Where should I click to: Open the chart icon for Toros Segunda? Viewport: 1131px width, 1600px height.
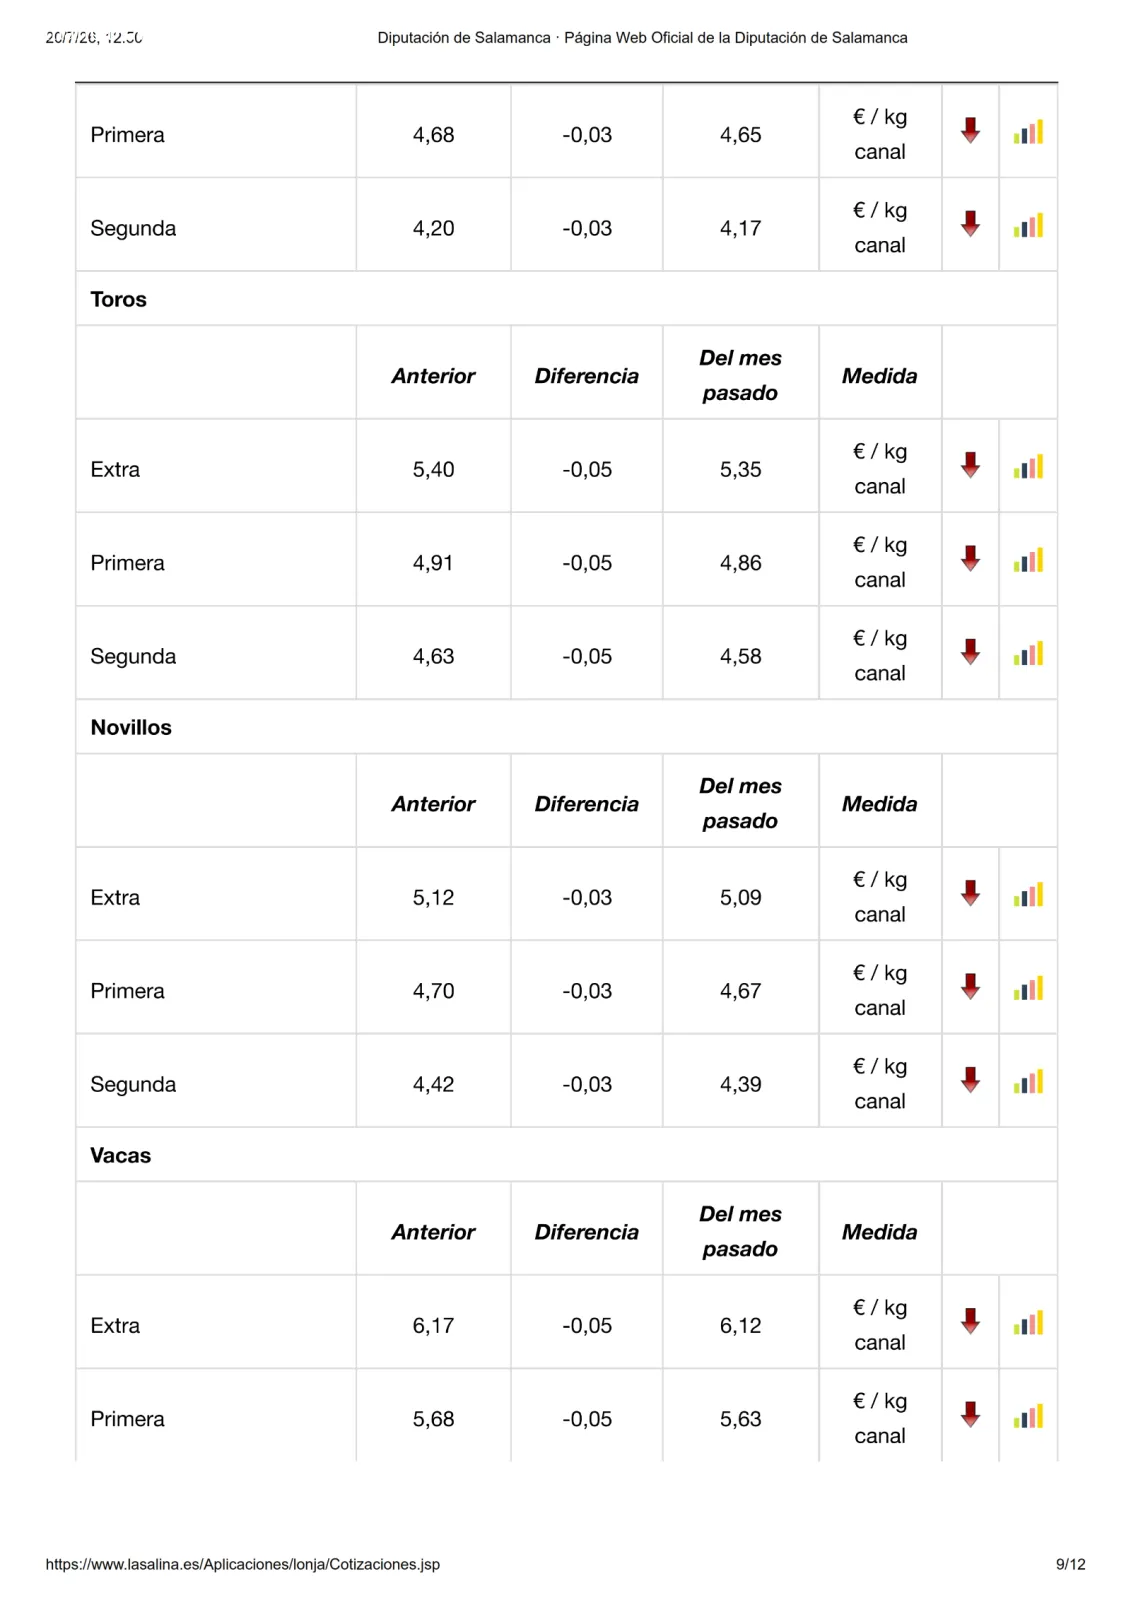pos(1028,653)
